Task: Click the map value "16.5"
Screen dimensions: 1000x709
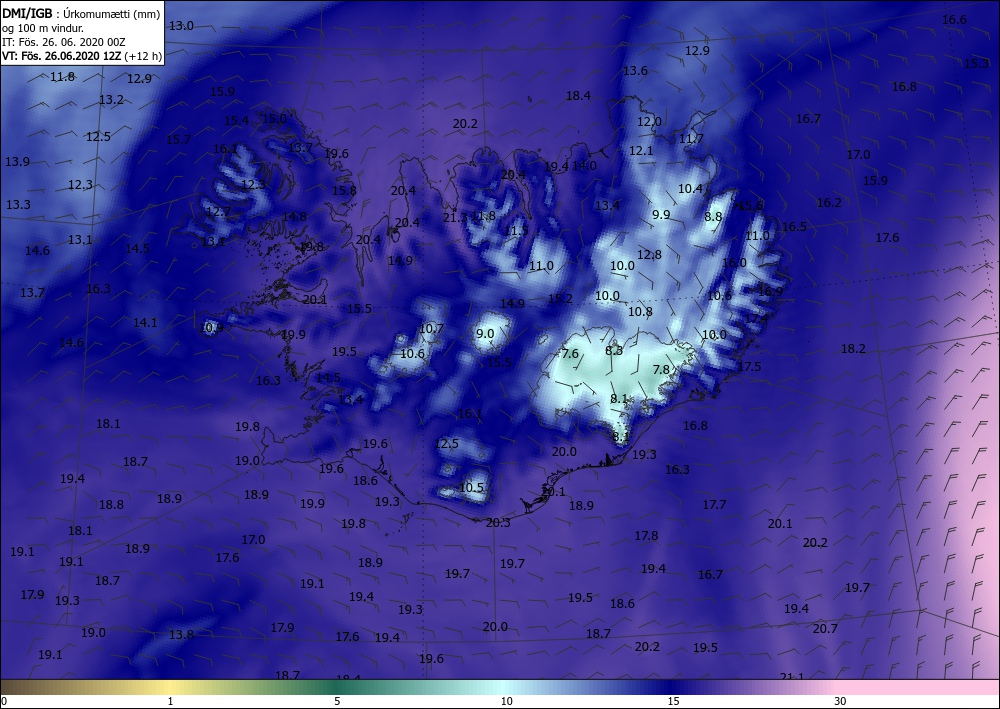Action: click(794, 227)
